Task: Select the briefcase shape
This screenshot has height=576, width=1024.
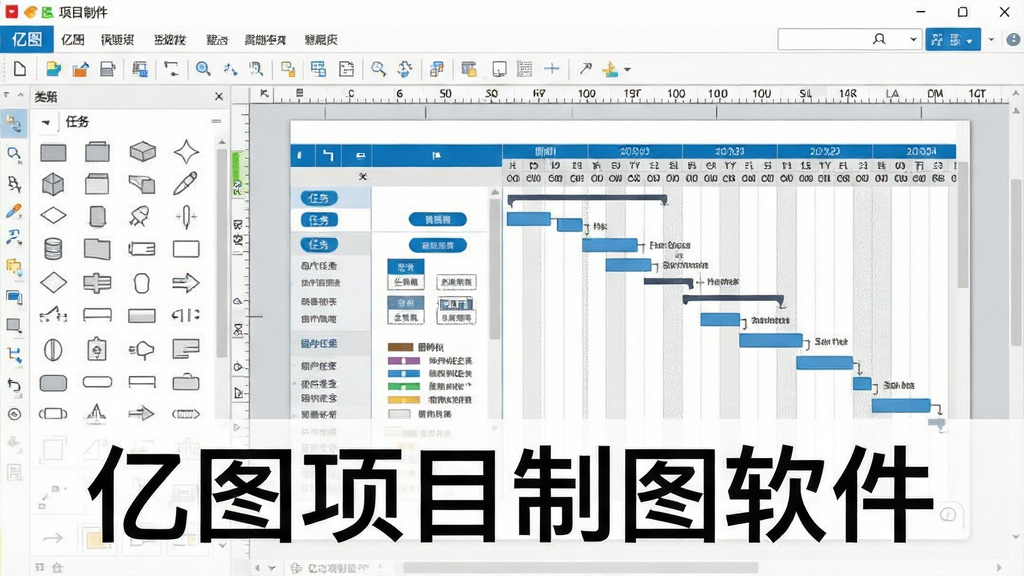Action: 185,381
